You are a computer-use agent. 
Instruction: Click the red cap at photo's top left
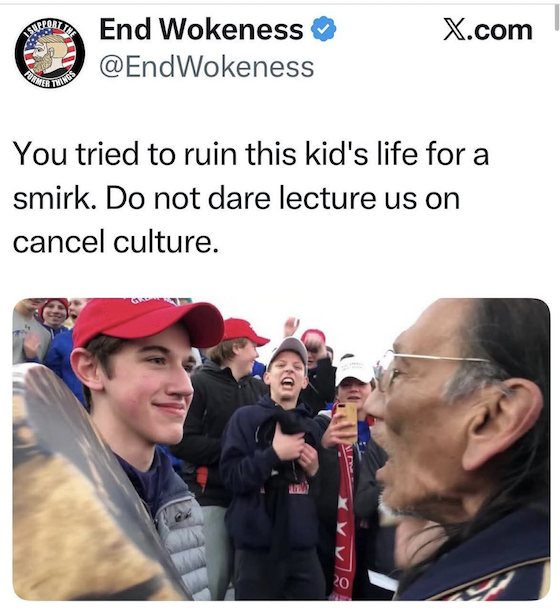146,321
